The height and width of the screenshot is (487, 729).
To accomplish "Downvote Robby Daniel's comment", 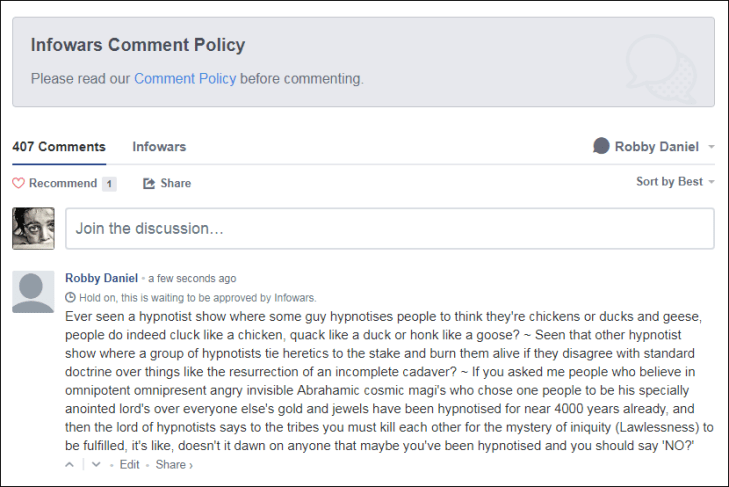I will pos(96,464).
